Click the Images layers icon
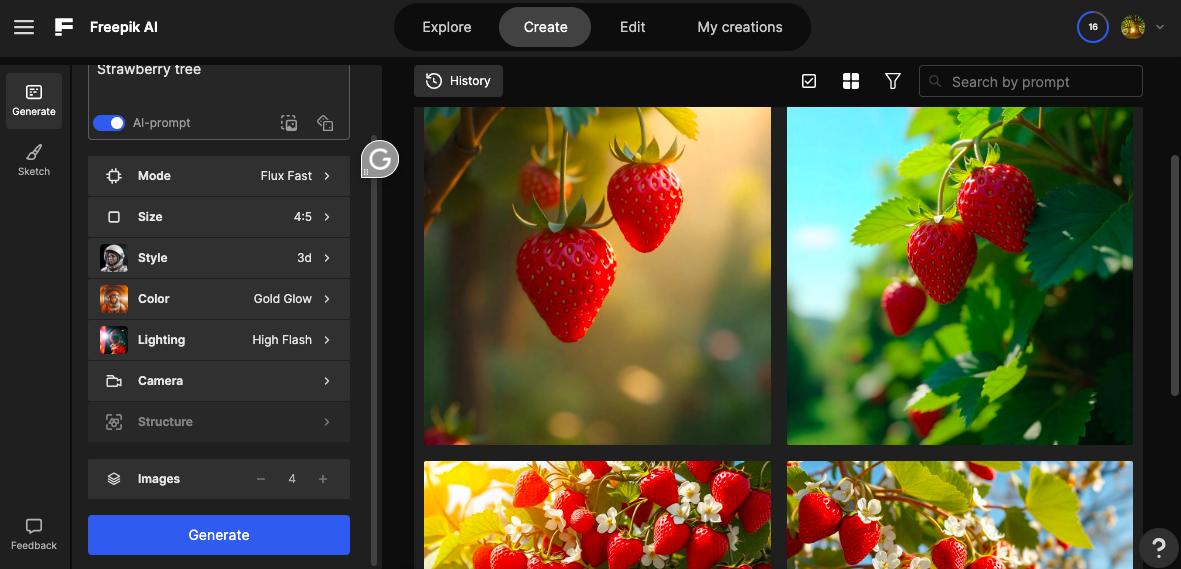Screen dimensions: 1181x569 (114, 479)
